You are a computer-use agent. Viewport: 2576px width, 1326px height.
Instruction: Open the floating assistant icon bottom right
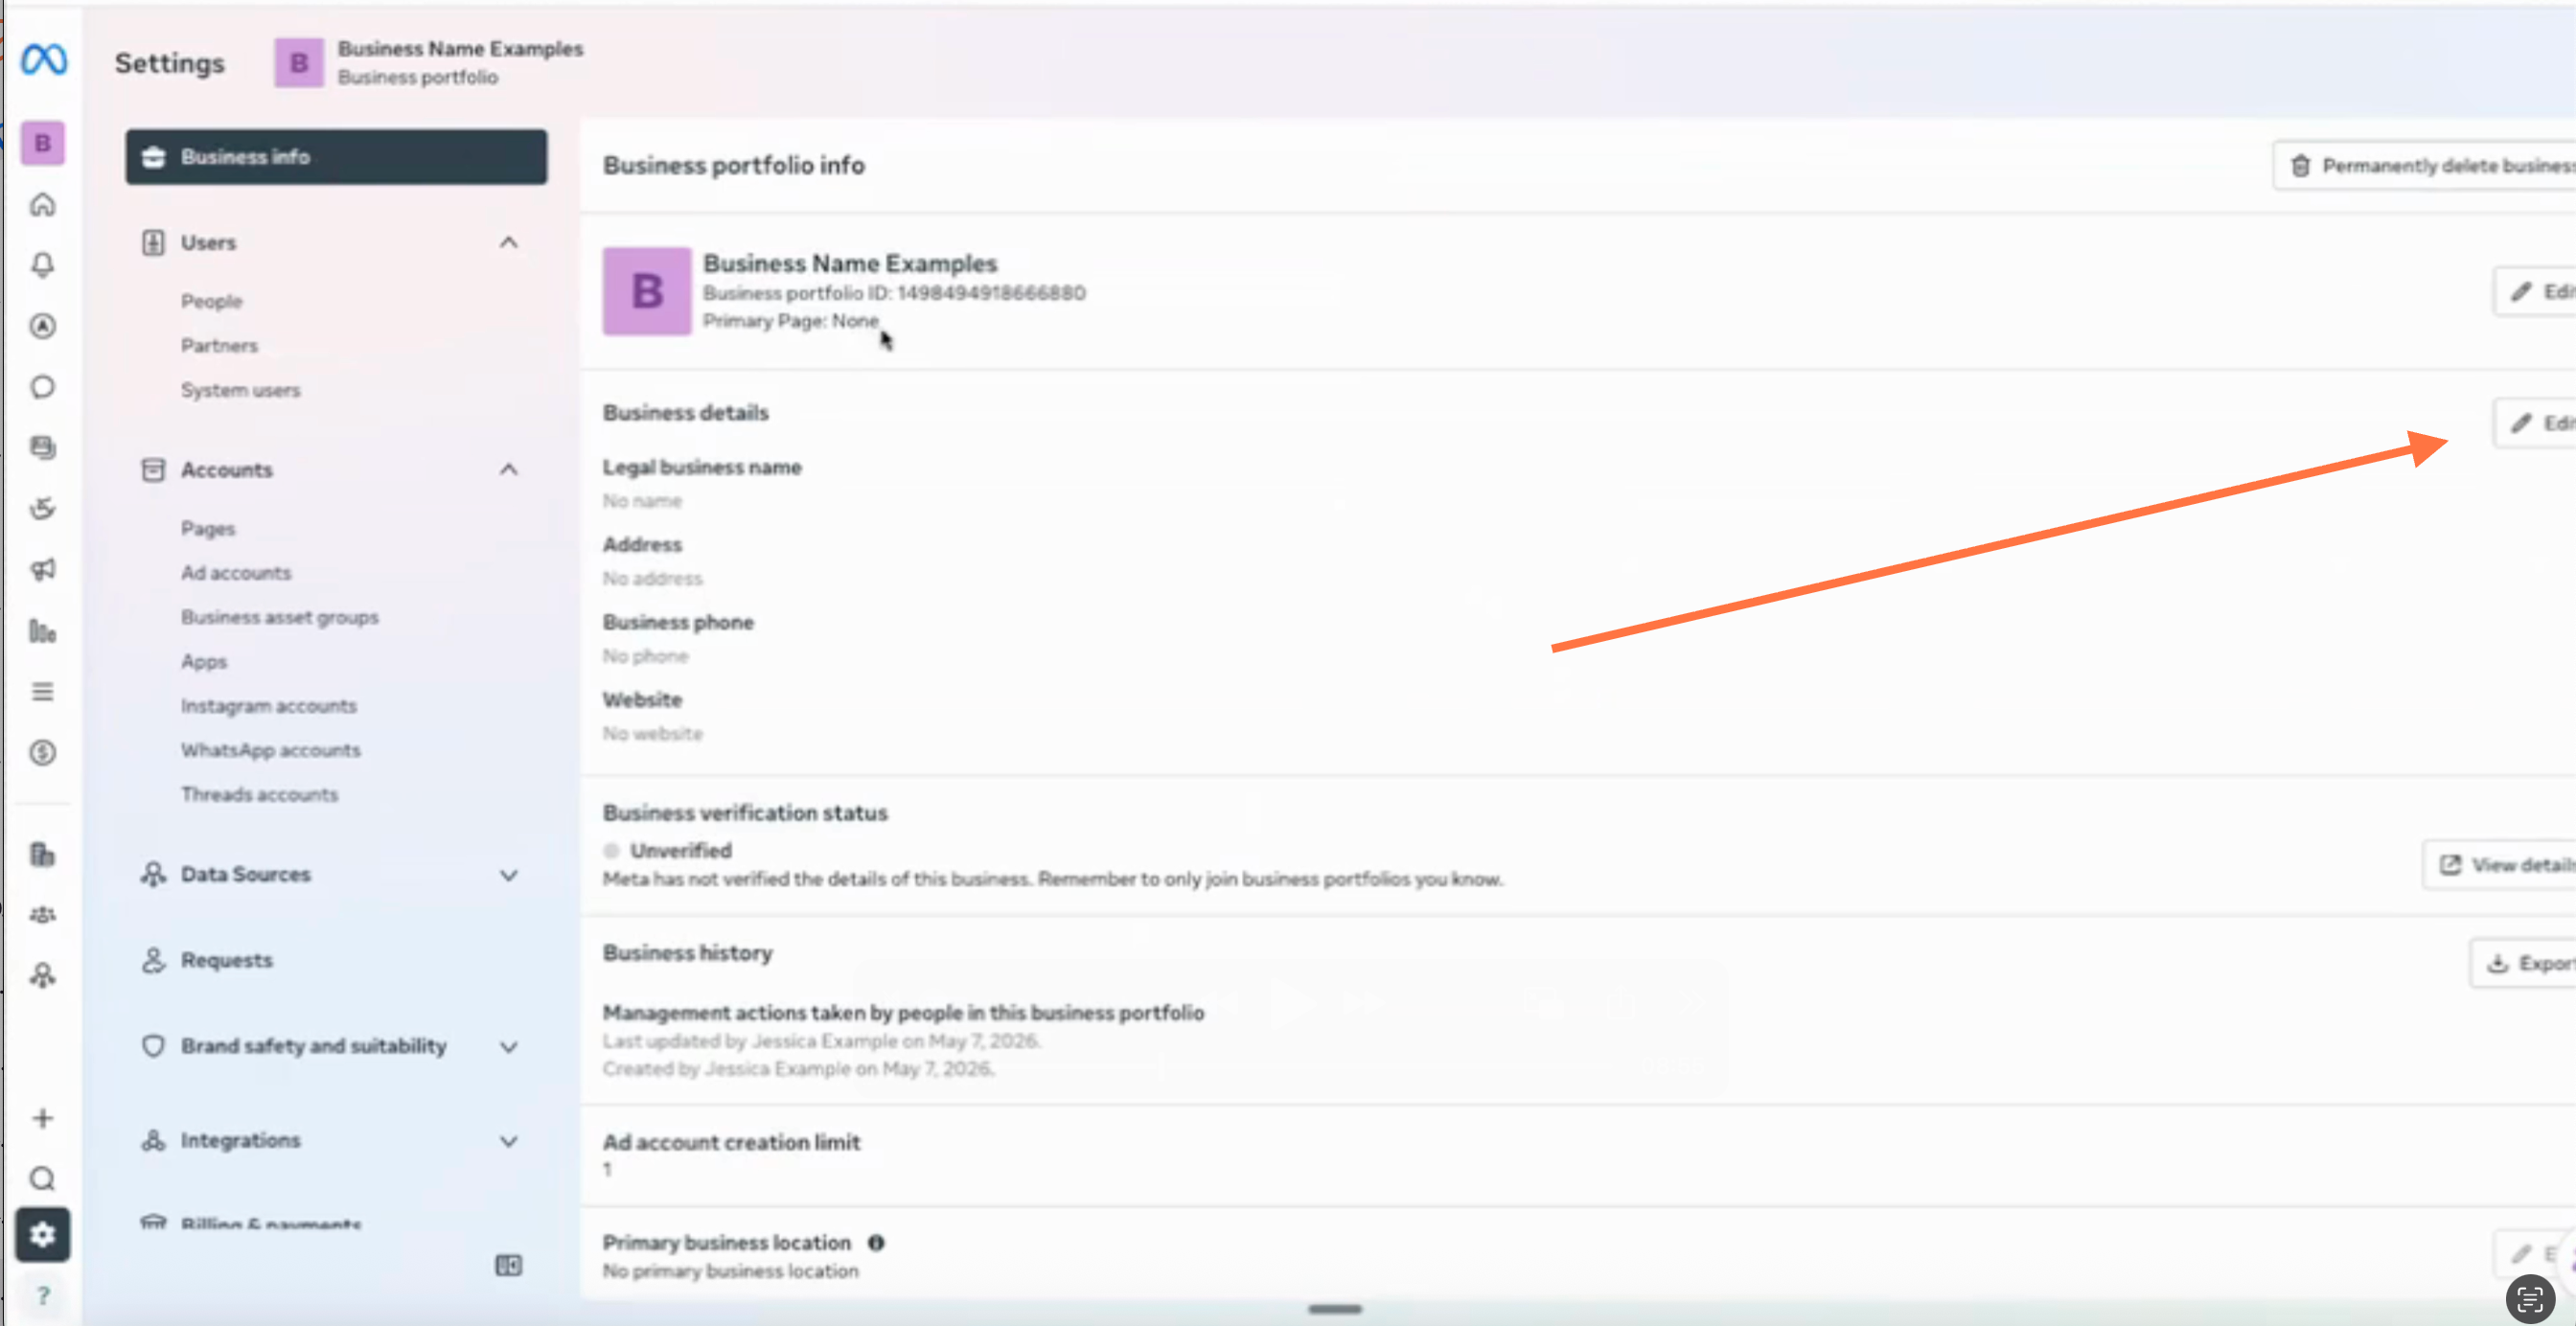(x=2530, y=1300)
